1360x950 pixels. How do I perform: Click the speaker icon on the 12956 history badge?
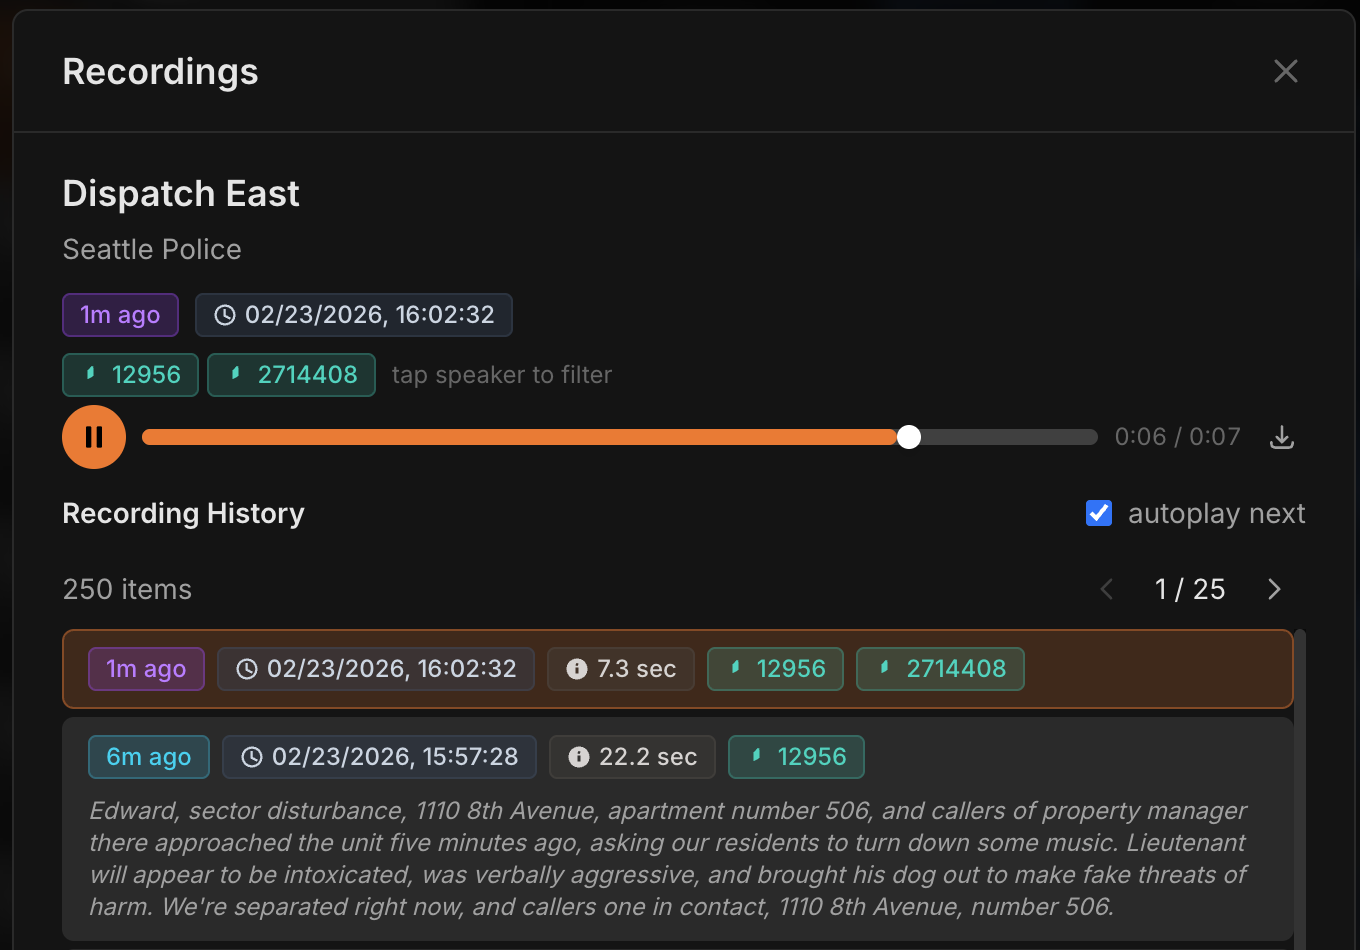[x=737, y=669]
